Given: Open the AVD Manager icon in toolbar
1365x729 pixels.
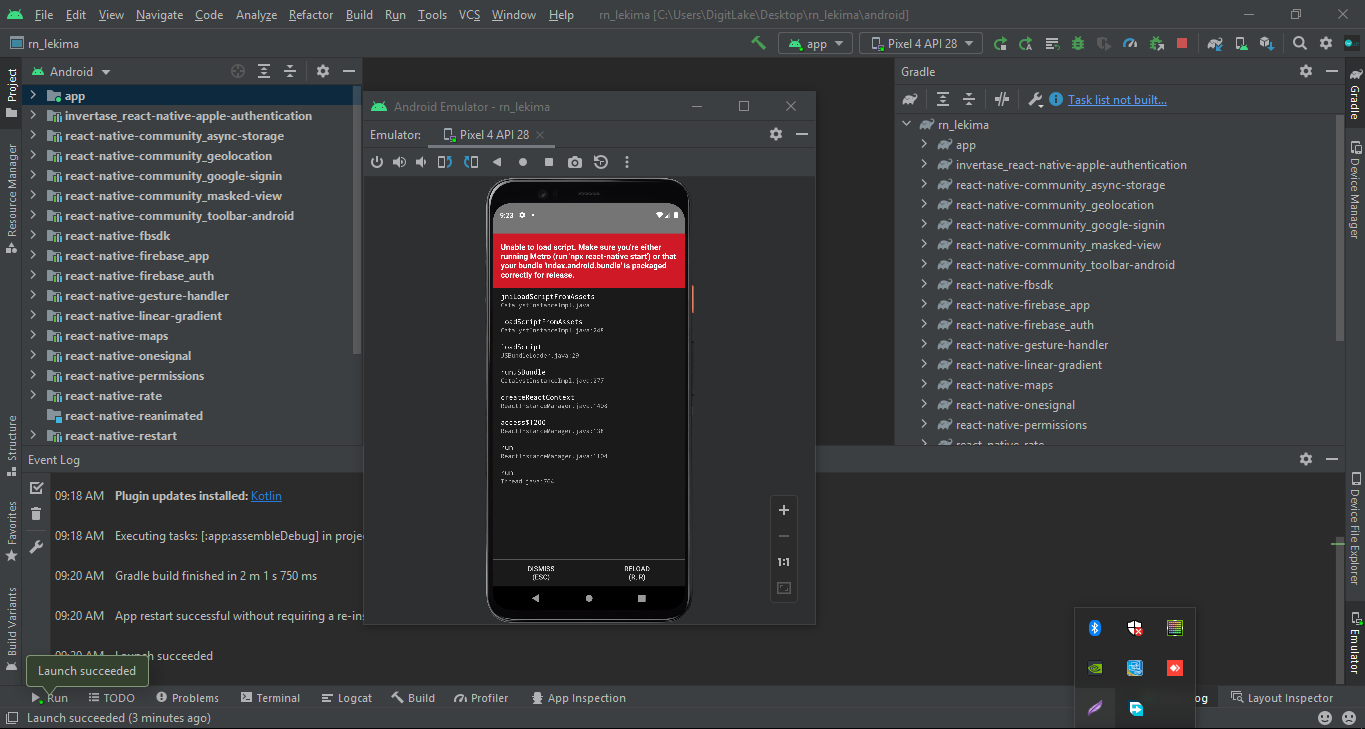Looking at the screenshot, I should (1241, 43).
